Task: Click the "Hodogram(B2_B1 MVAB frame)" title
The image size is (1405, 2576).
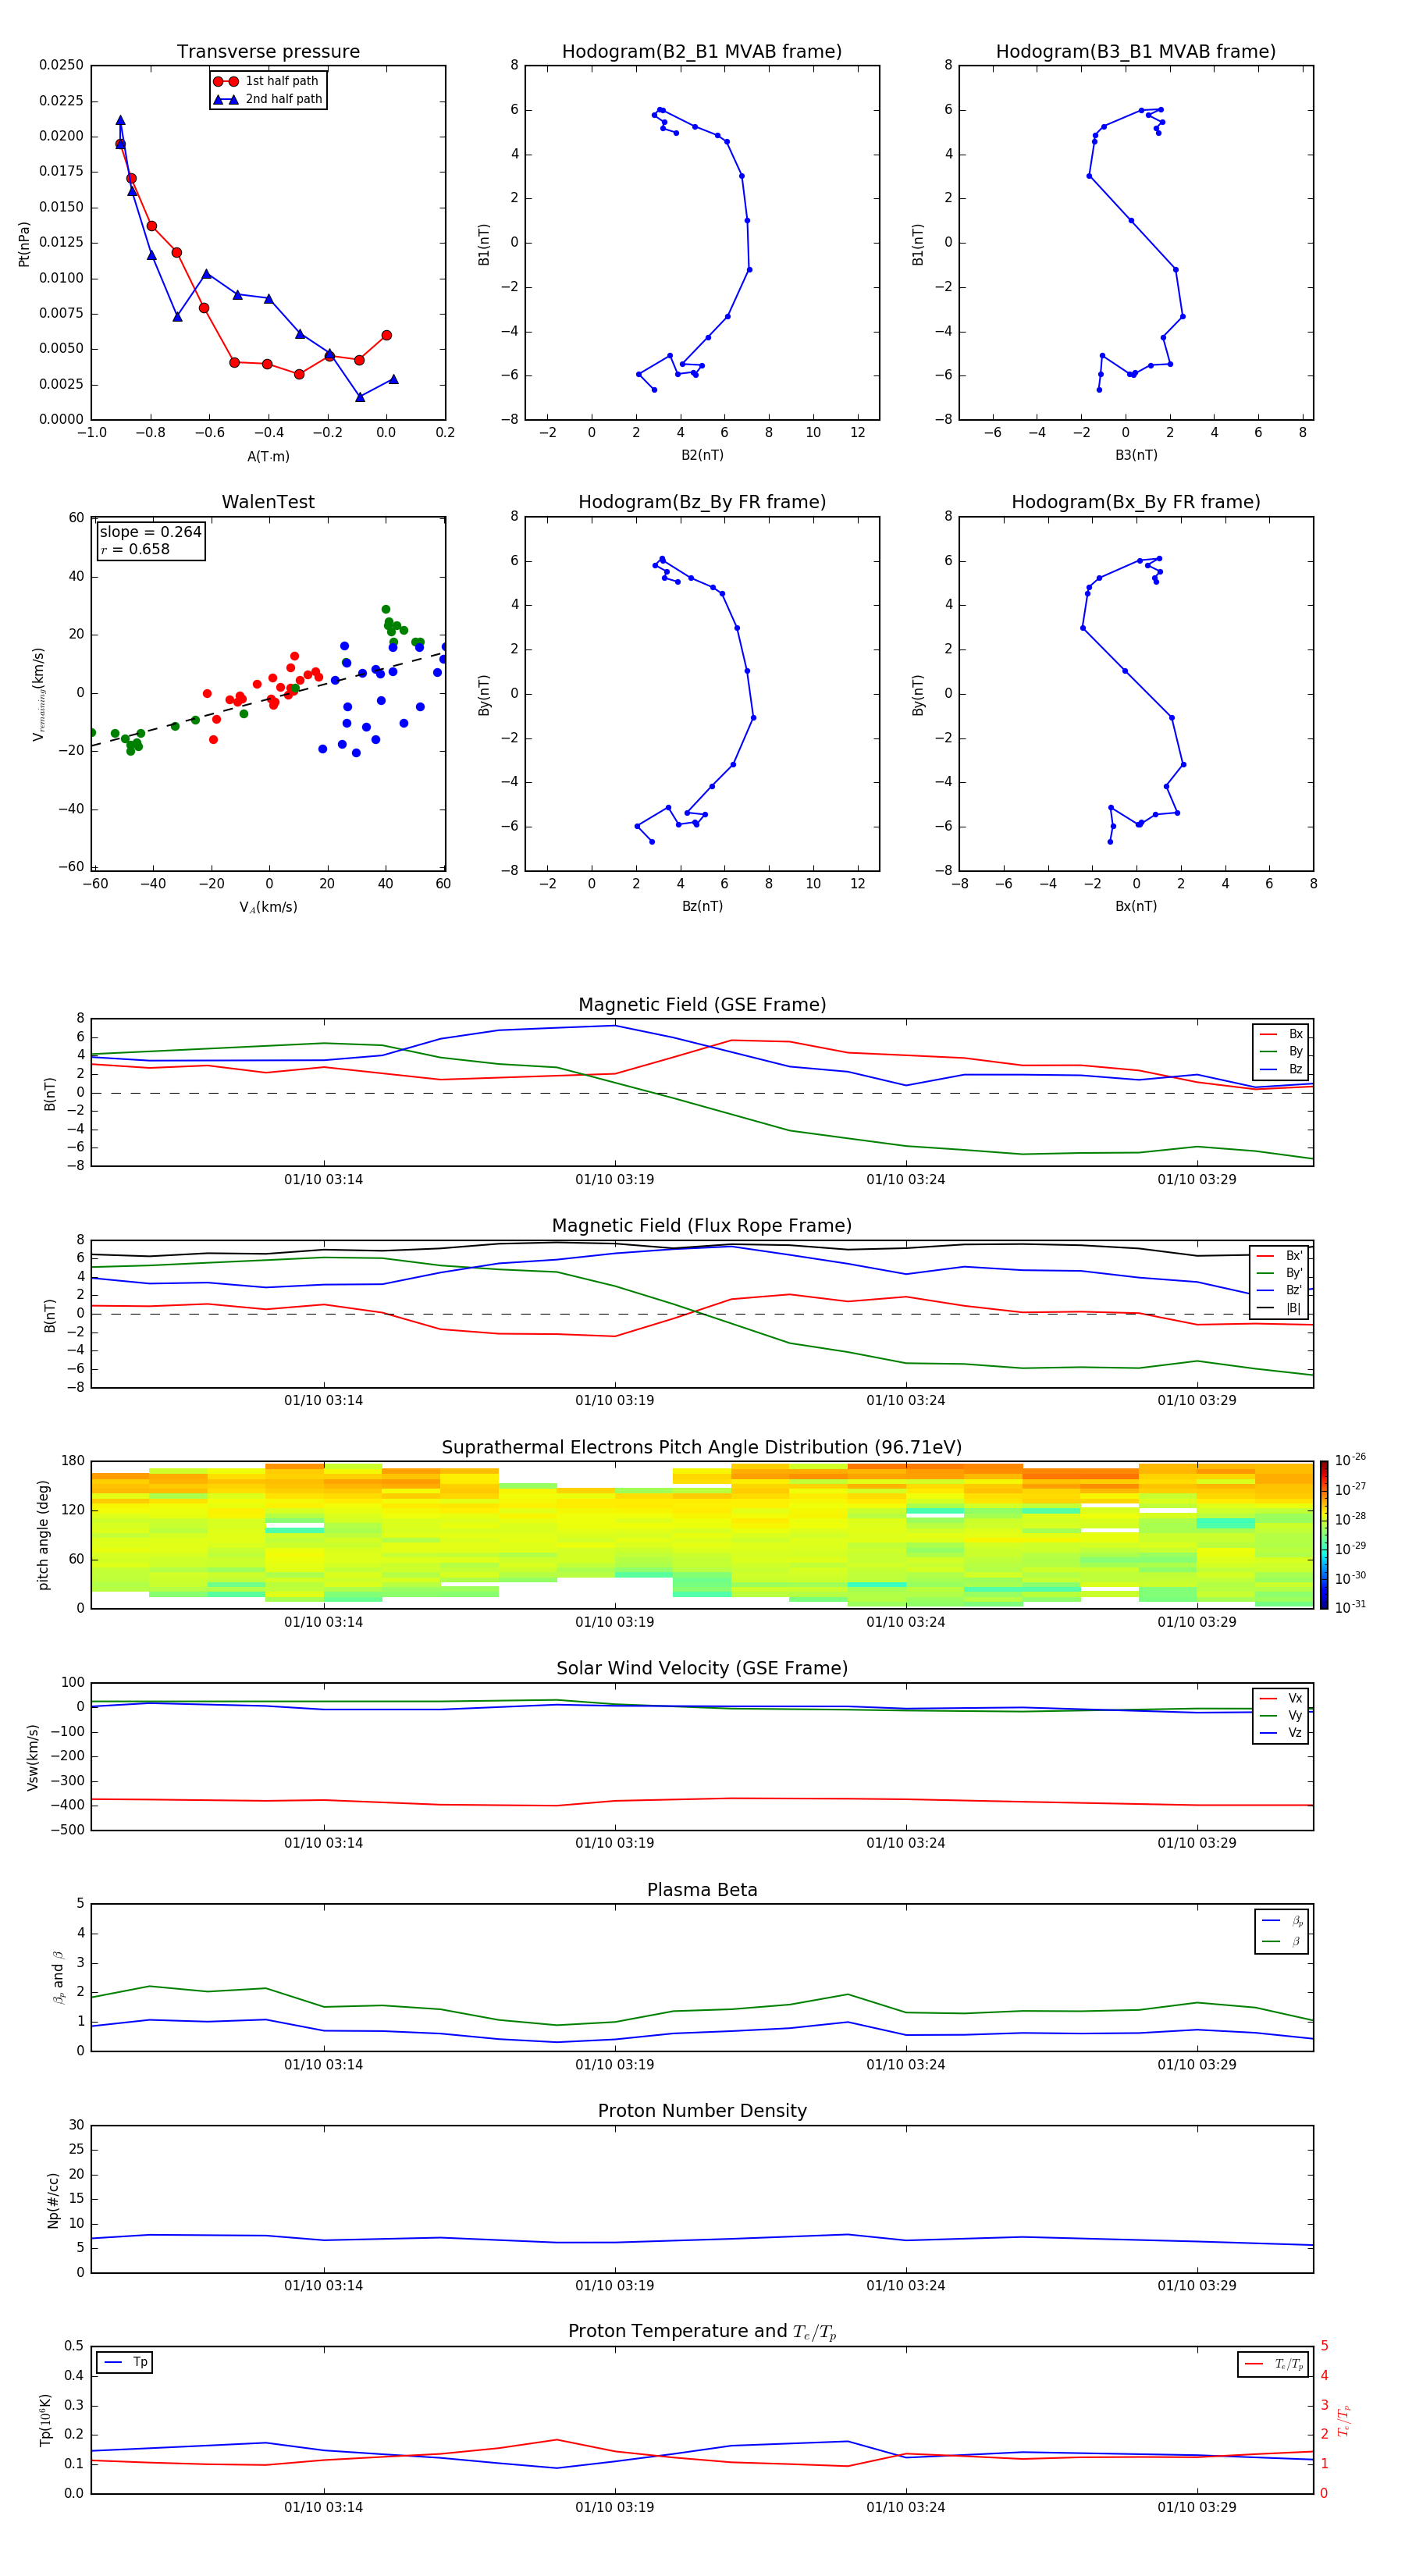Action: pyautogui.click(x=702, y=51)
